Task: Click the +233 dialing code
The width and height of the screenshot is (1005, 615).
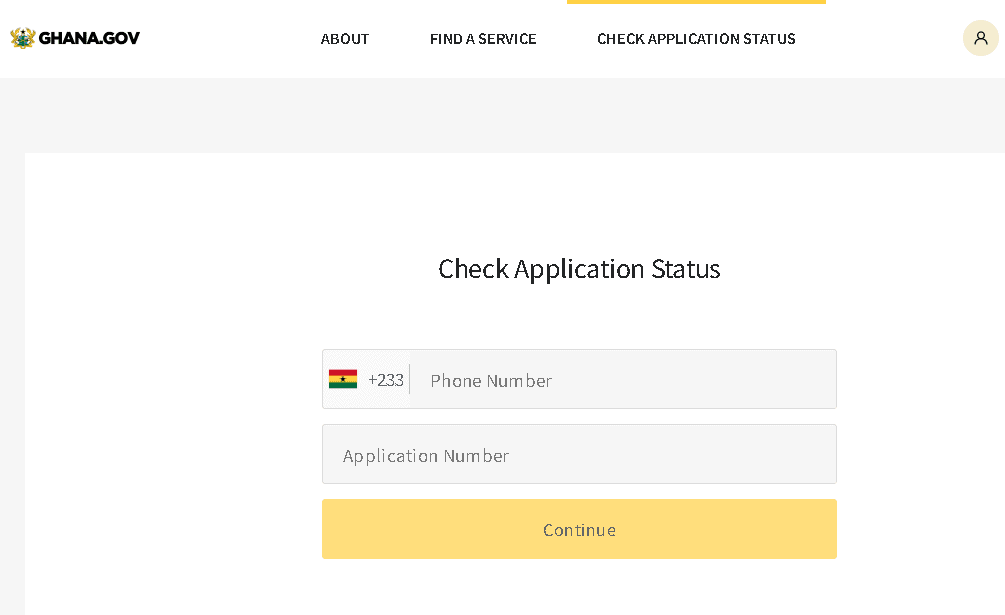Action: click(x=386, y=380)
